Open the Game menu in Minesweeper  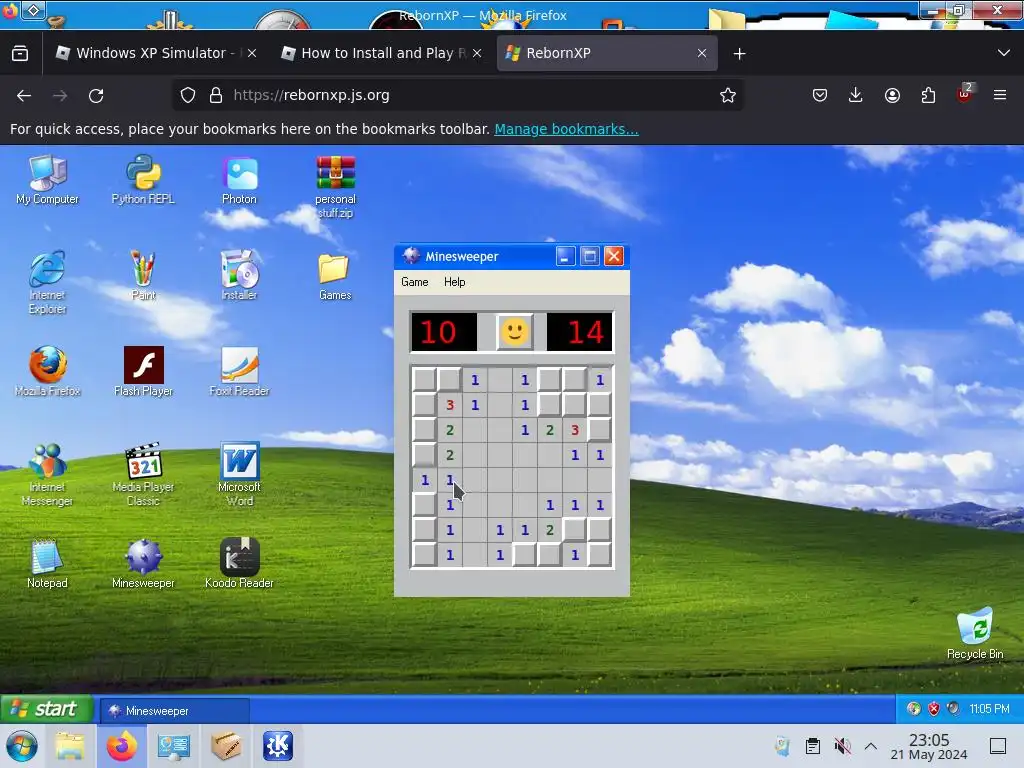click(415, 282)
